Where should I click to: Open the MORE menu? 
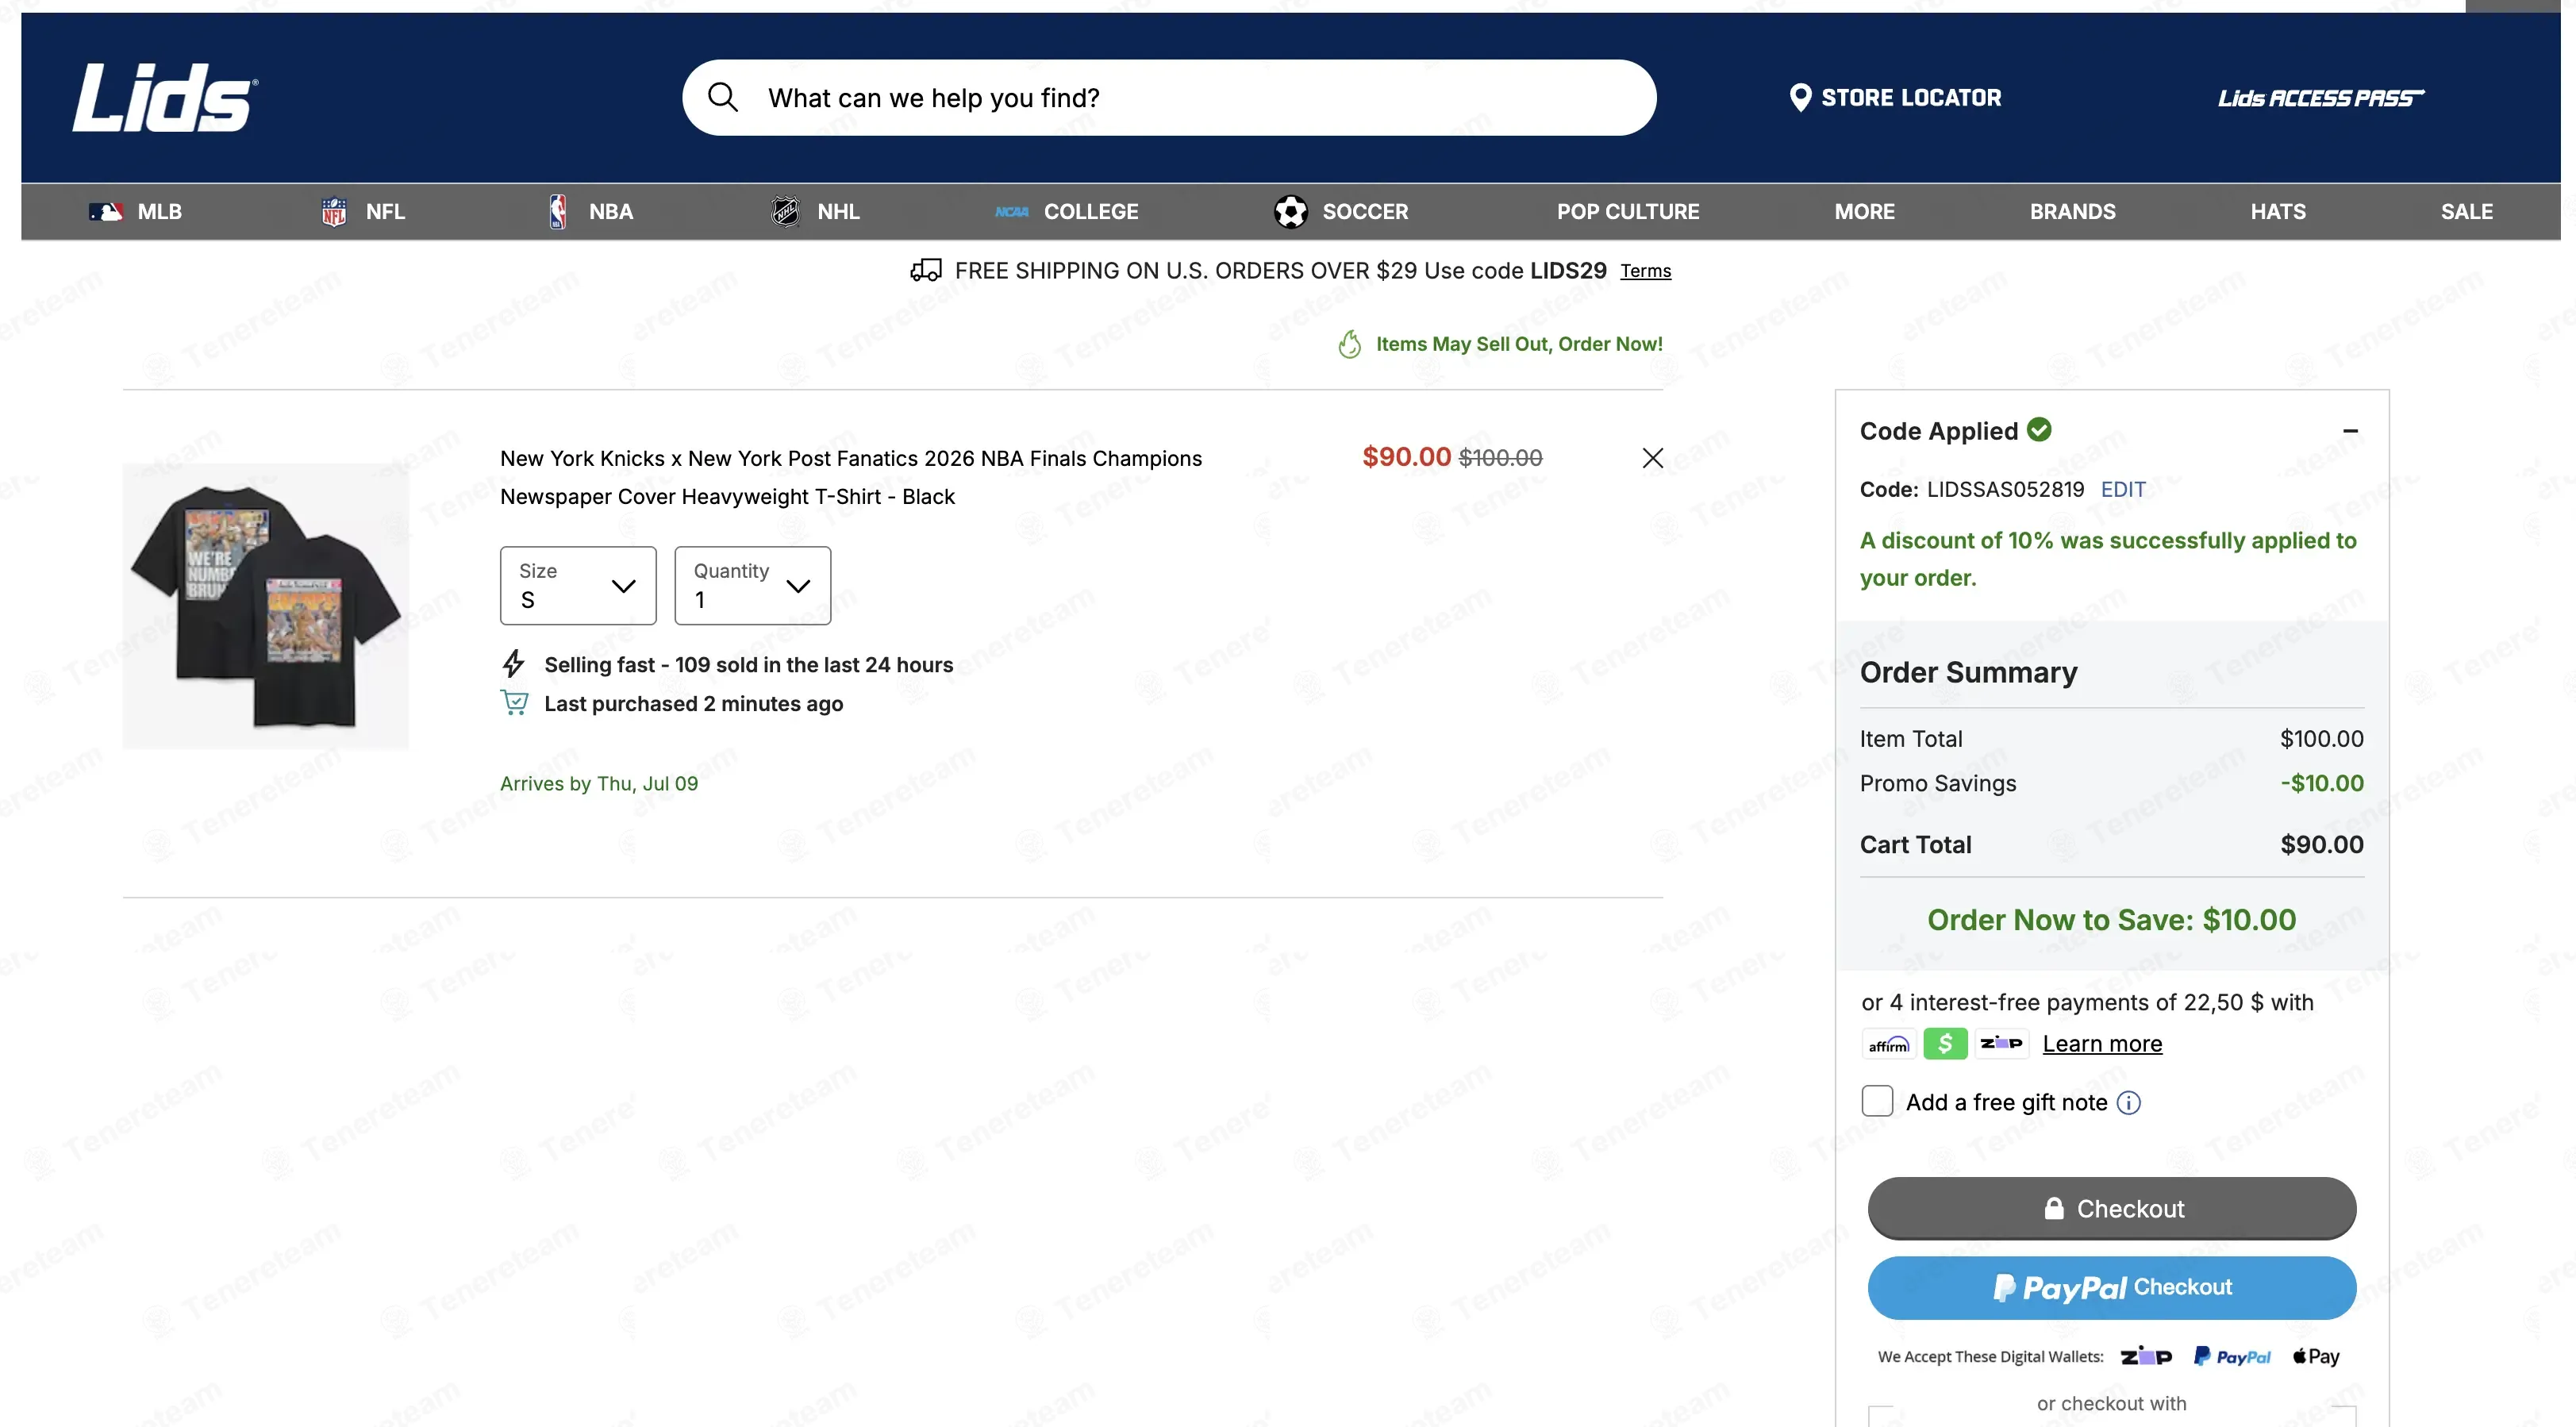1865,211
